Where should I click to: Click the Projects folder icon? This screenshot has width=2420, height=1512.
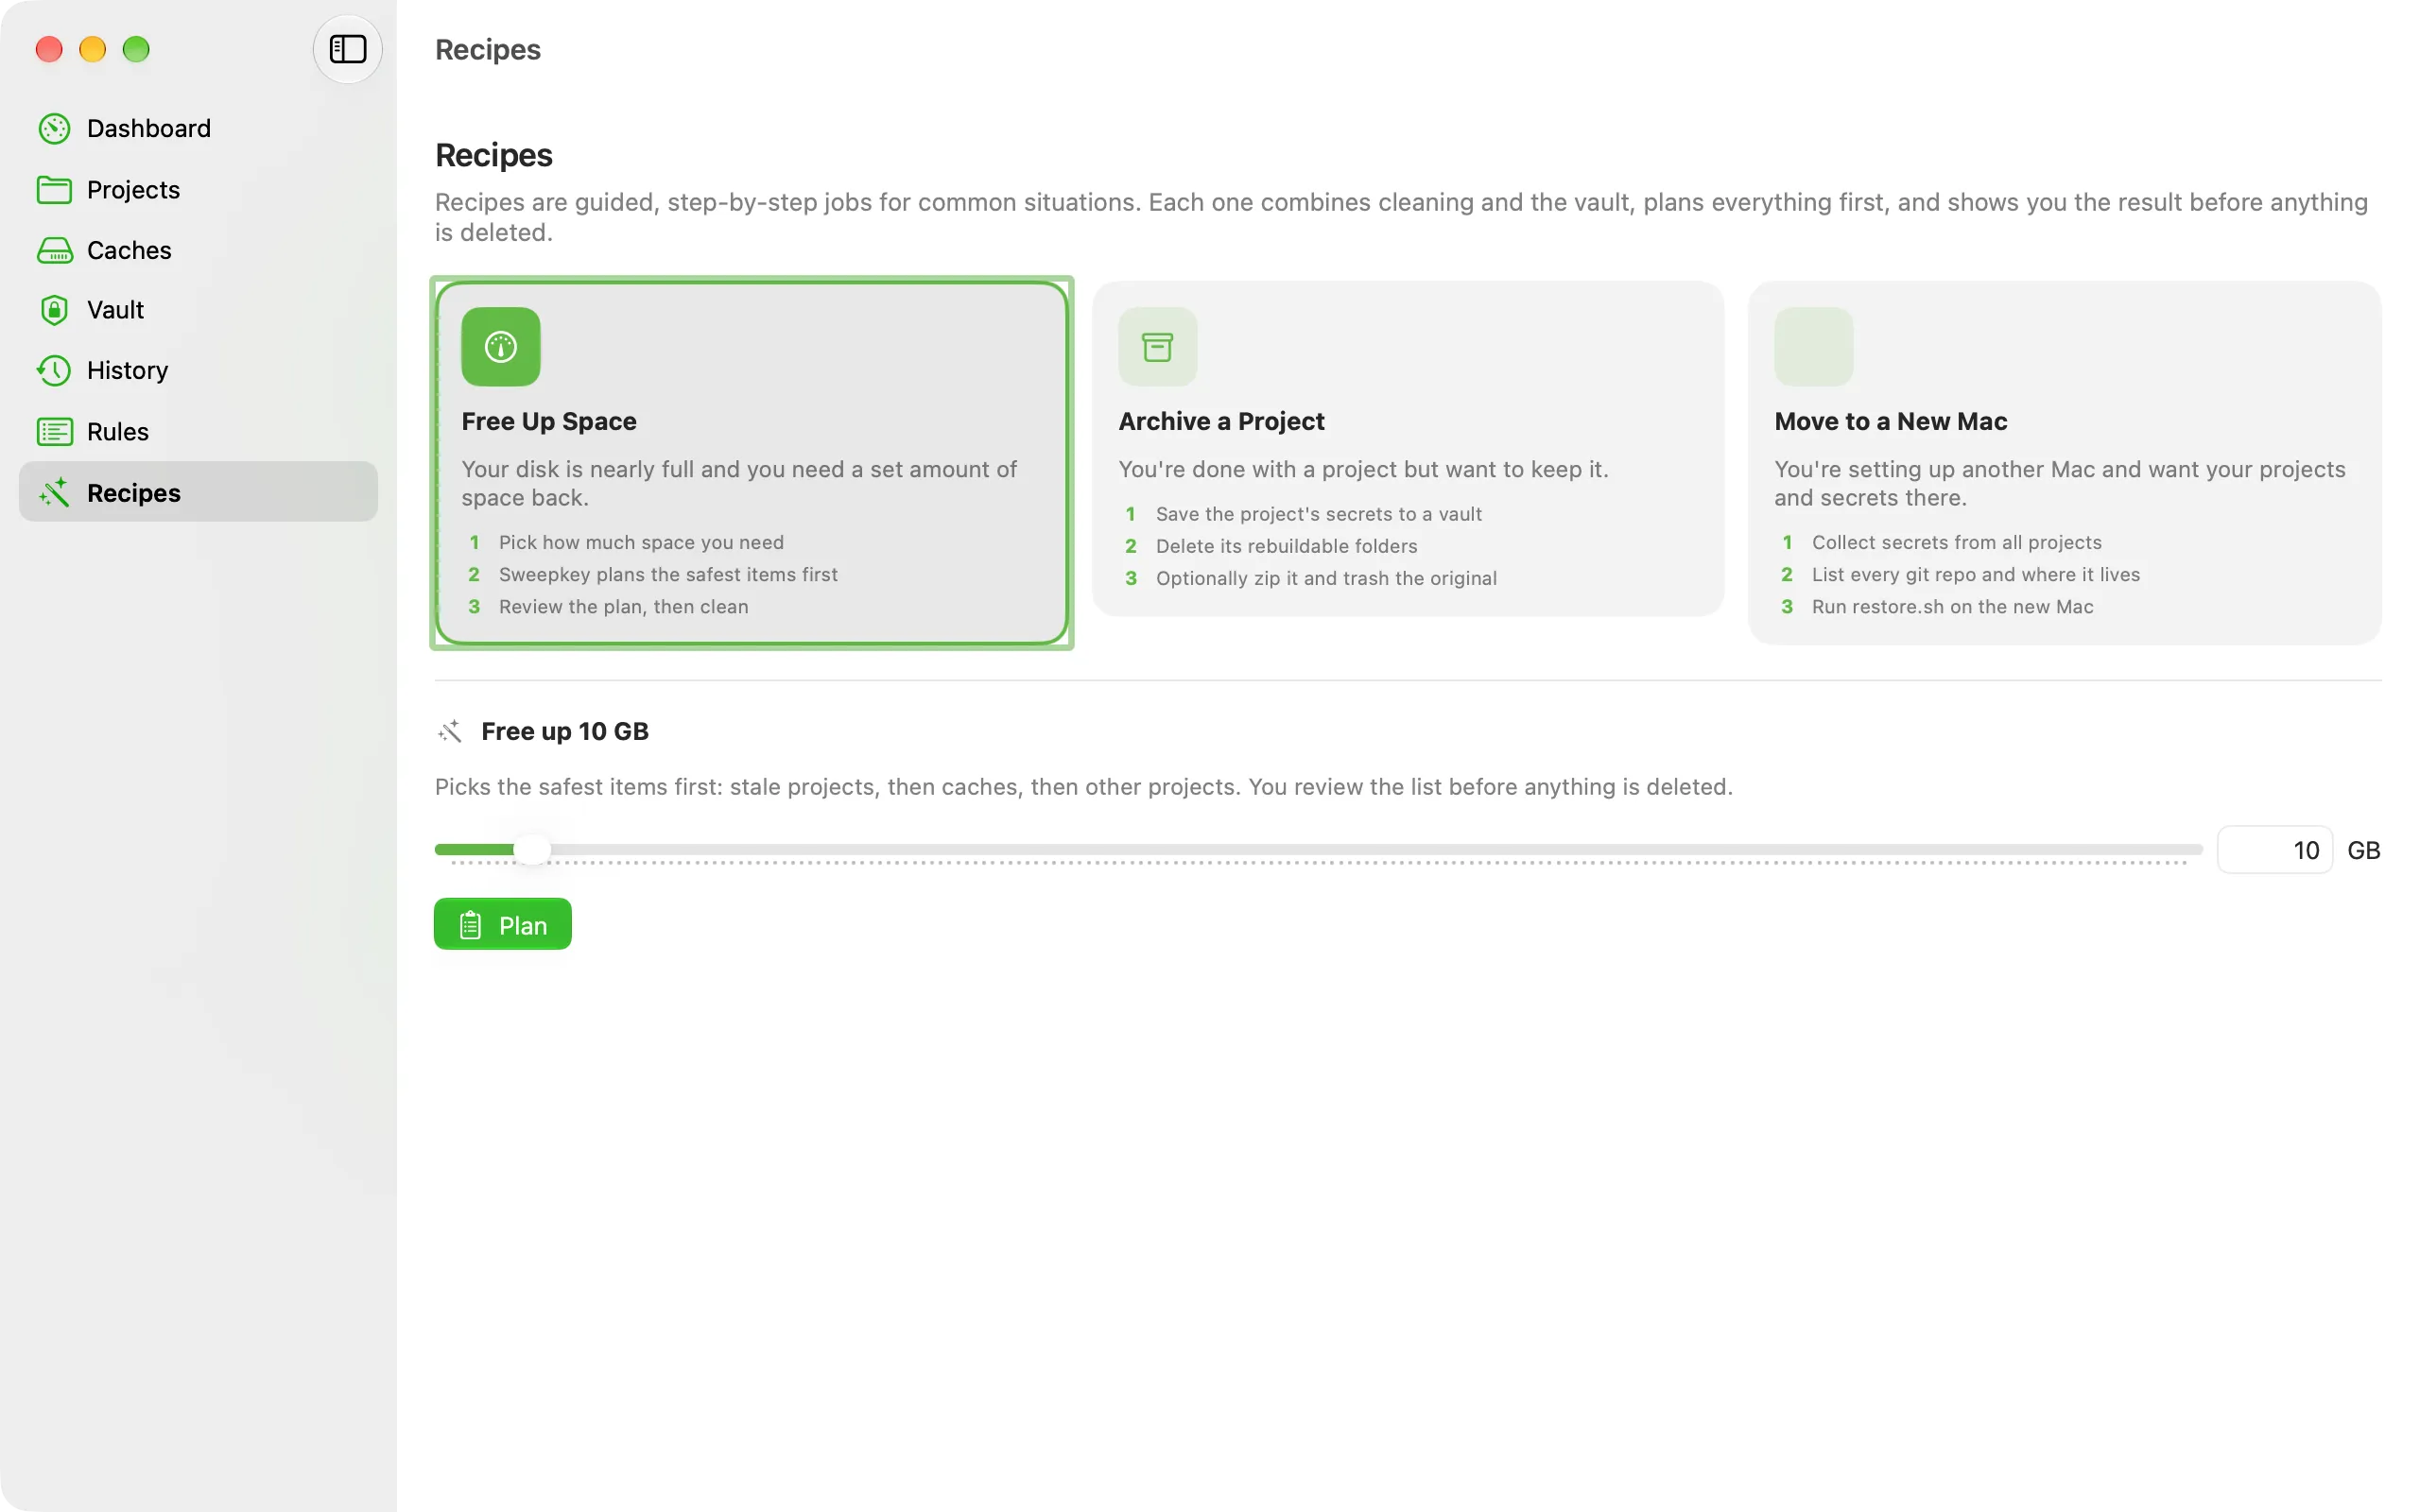54,190
